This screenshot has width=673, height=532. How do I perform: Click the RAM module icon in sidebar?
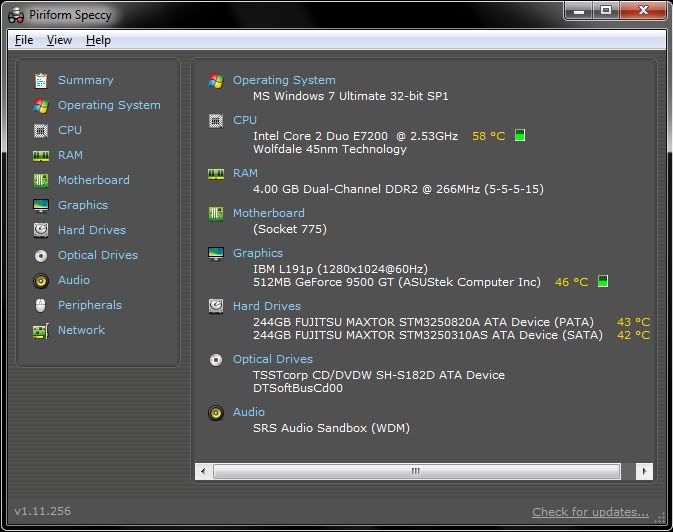coord(41,155)
